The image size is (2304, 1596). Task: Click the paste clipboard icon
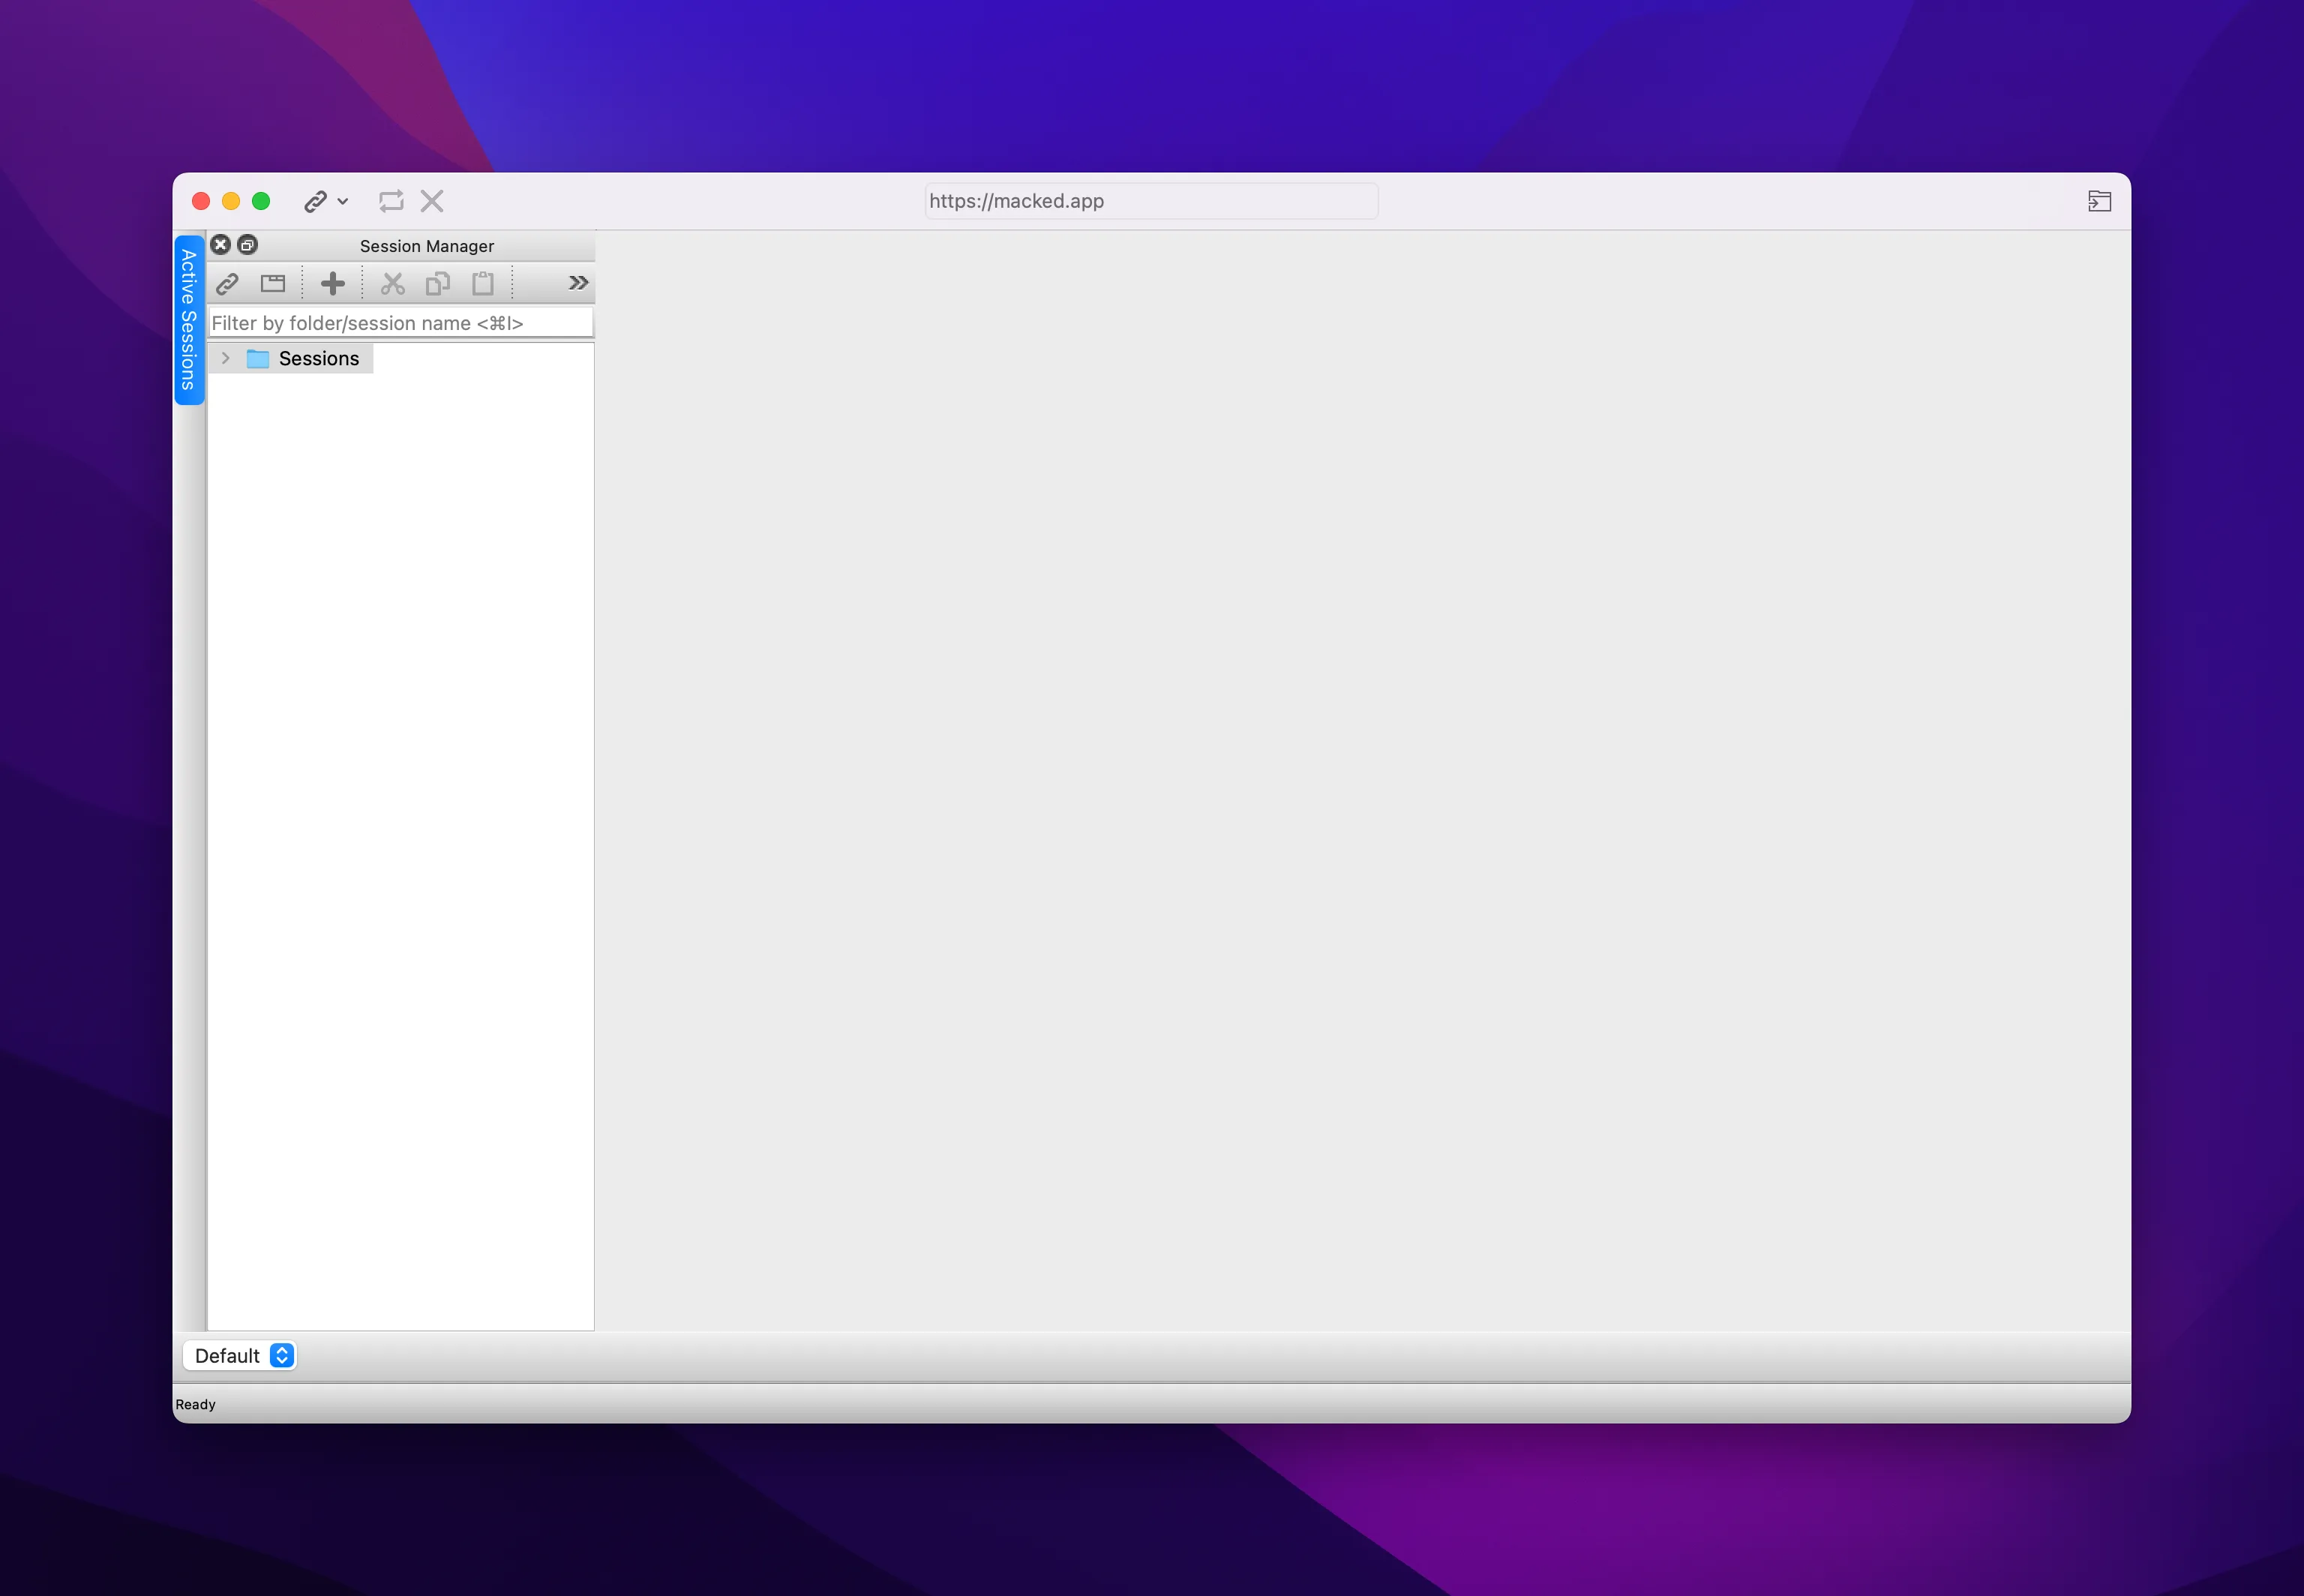coord(483,284)
